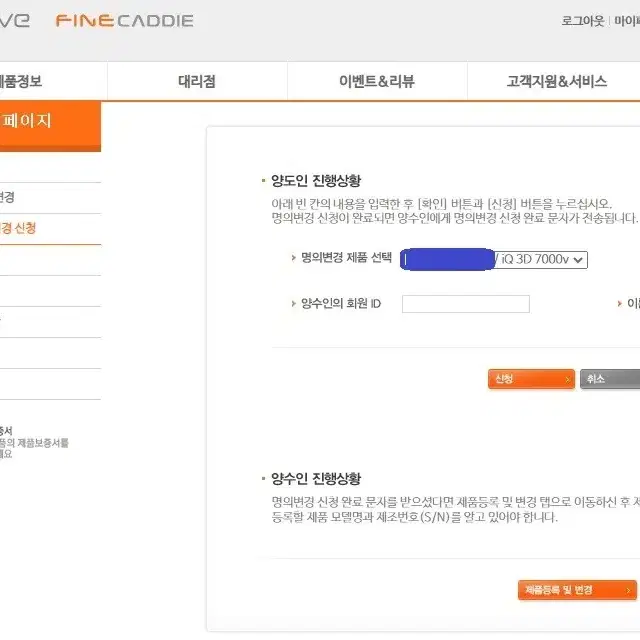
Task: Click the 로그아웃 link
Action: click(x=582, y=20)
